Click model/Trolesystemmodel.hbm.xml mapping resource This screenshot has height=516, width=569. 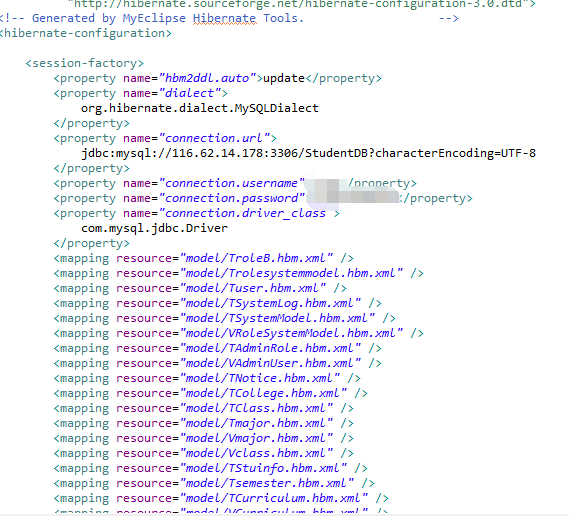291,273
